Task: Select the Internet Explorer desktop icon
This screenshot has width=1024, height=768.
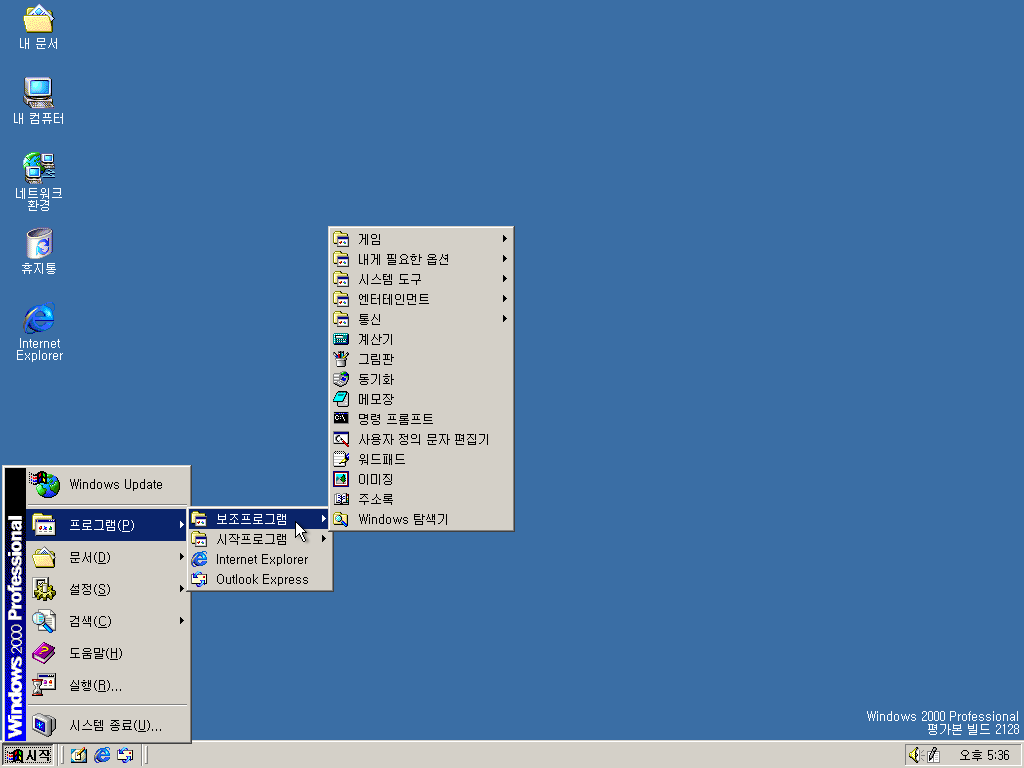Action: coord(39,332)
